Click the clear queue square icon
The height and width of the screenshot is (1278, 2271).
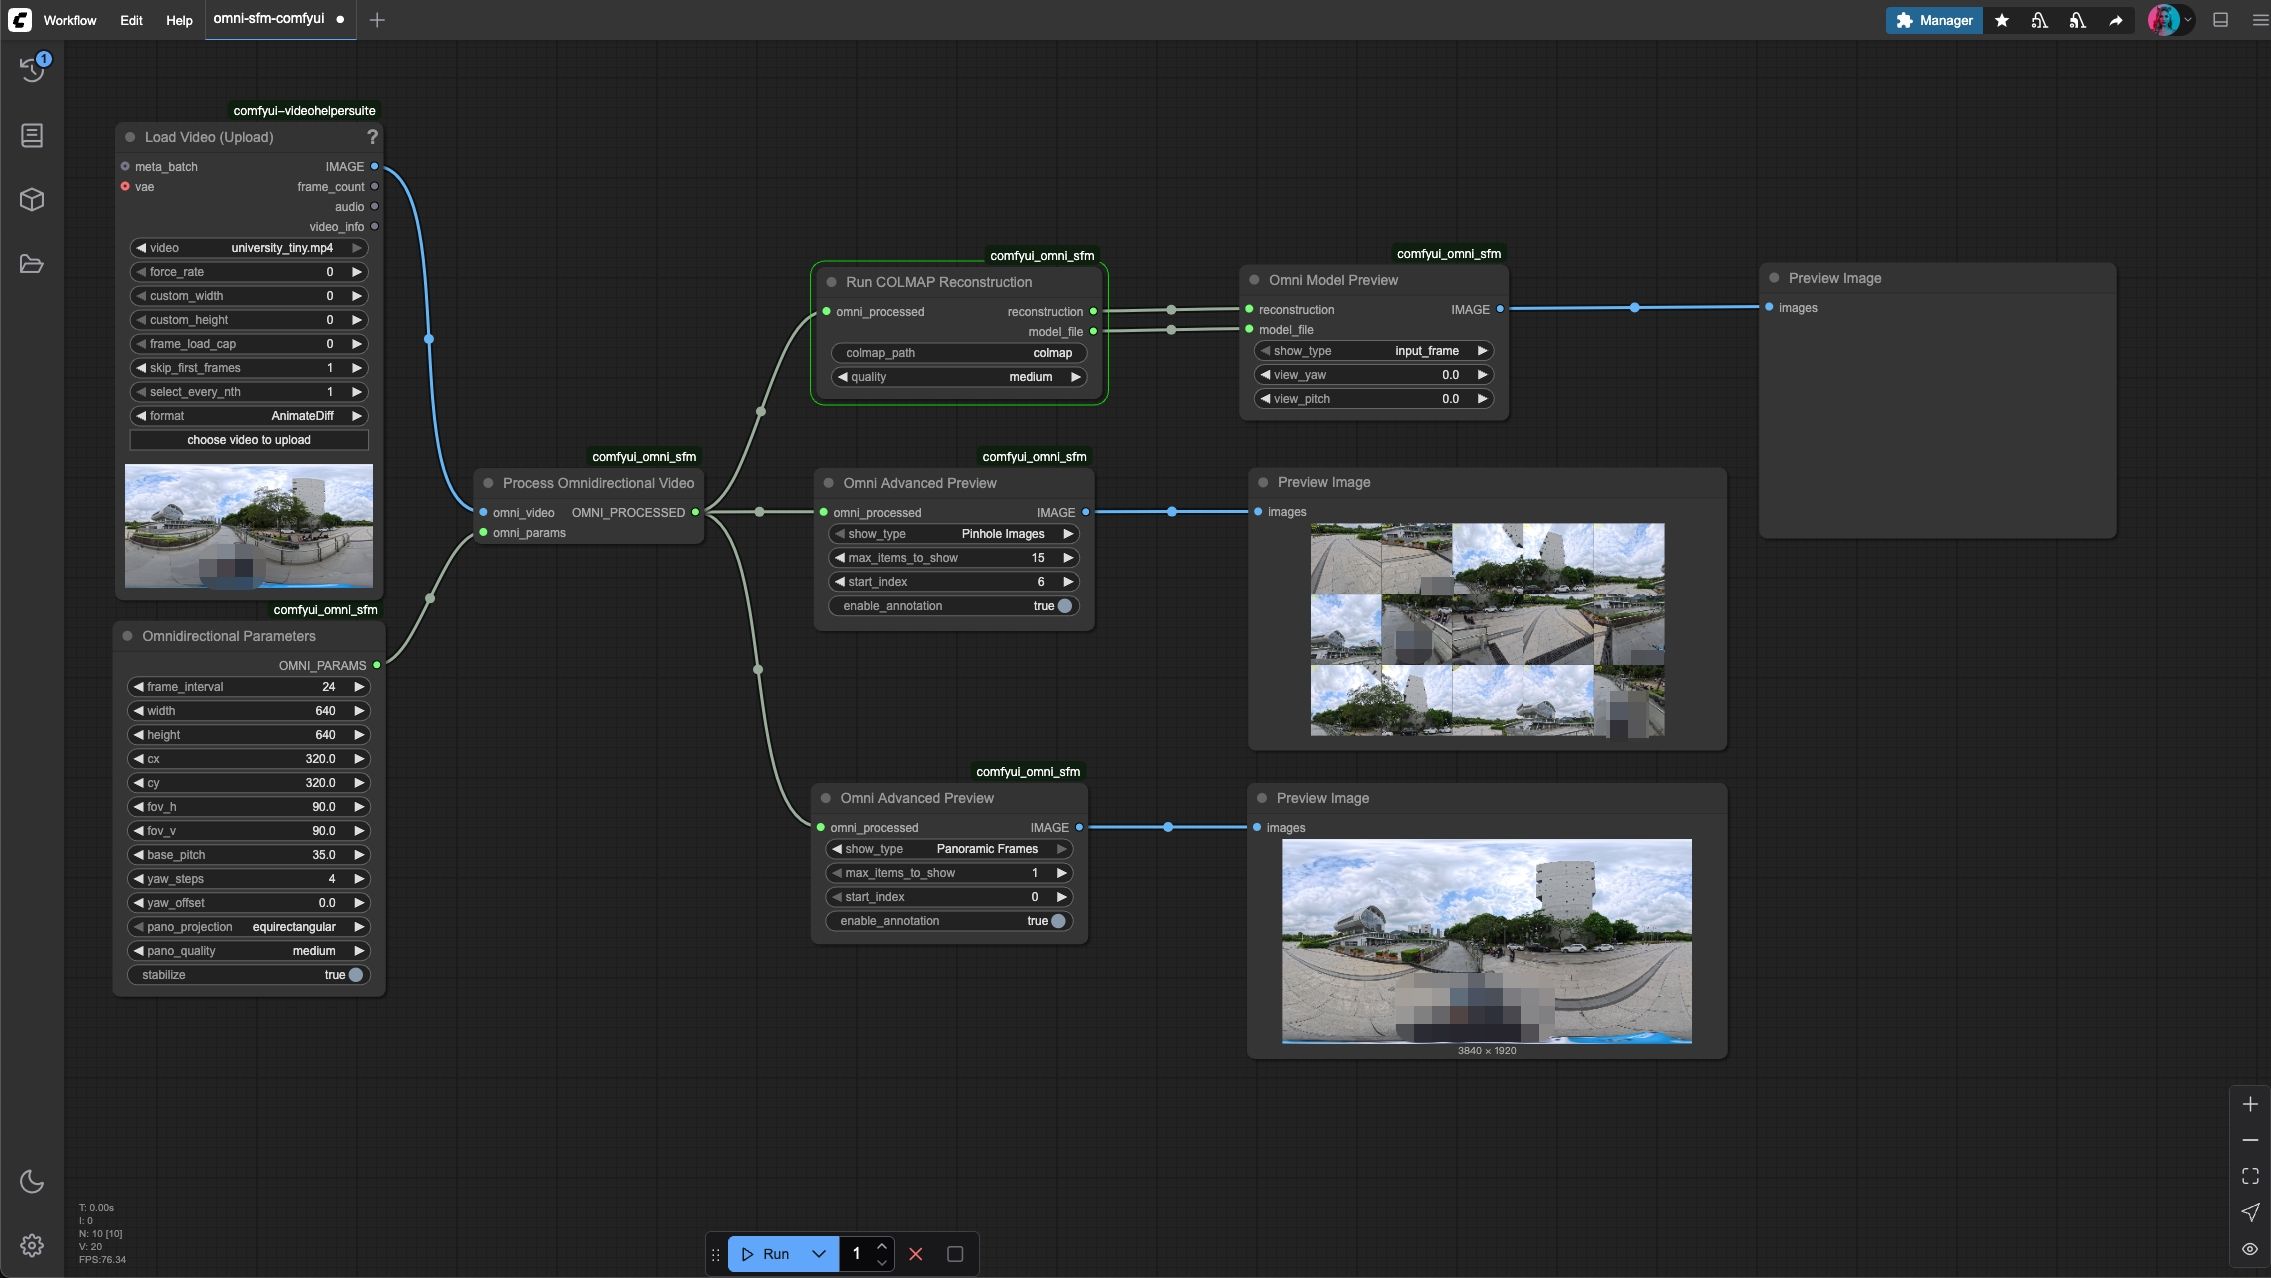[x=955, y=1254]
